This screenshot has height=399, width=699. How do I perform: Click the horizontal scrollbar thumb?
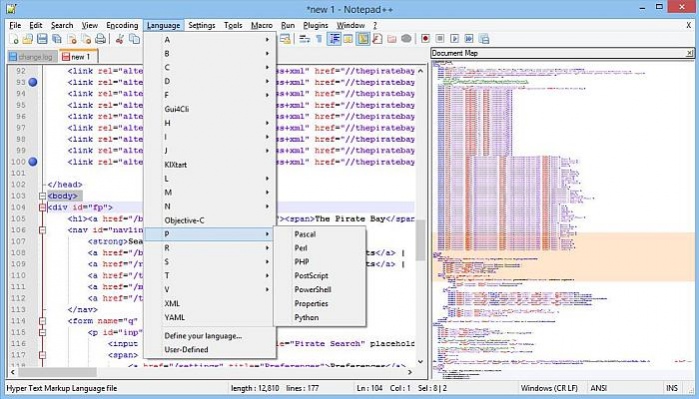[x=57, y=372]
